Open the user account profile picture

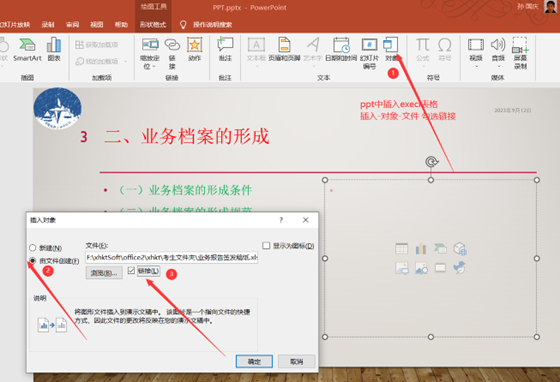[550, 6]
